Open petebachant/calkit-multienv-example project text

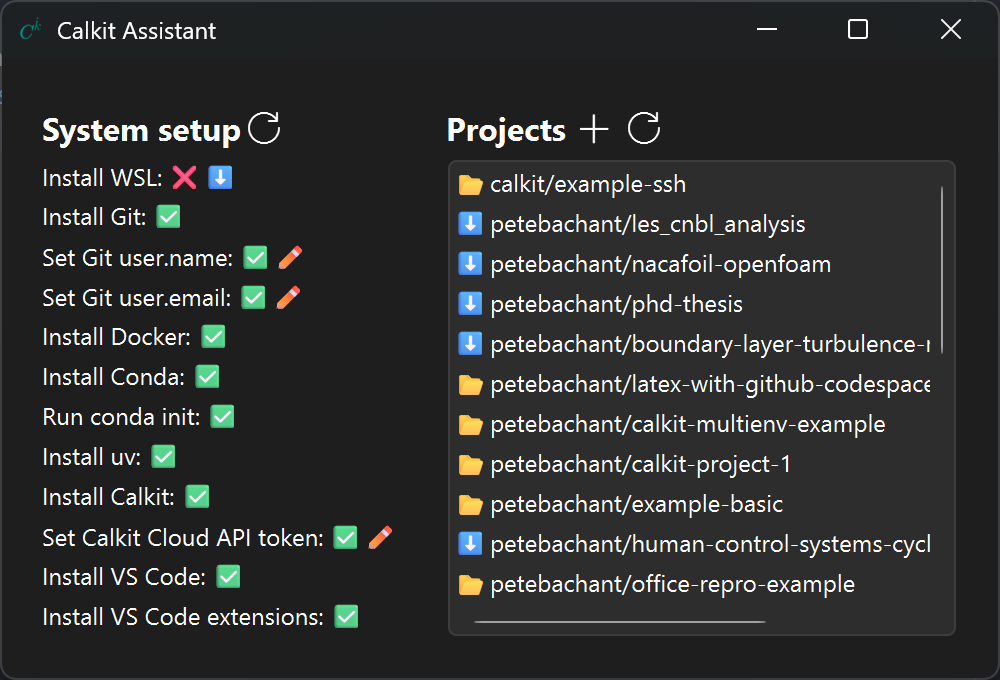pyautogui.click(x=688, y=424)
